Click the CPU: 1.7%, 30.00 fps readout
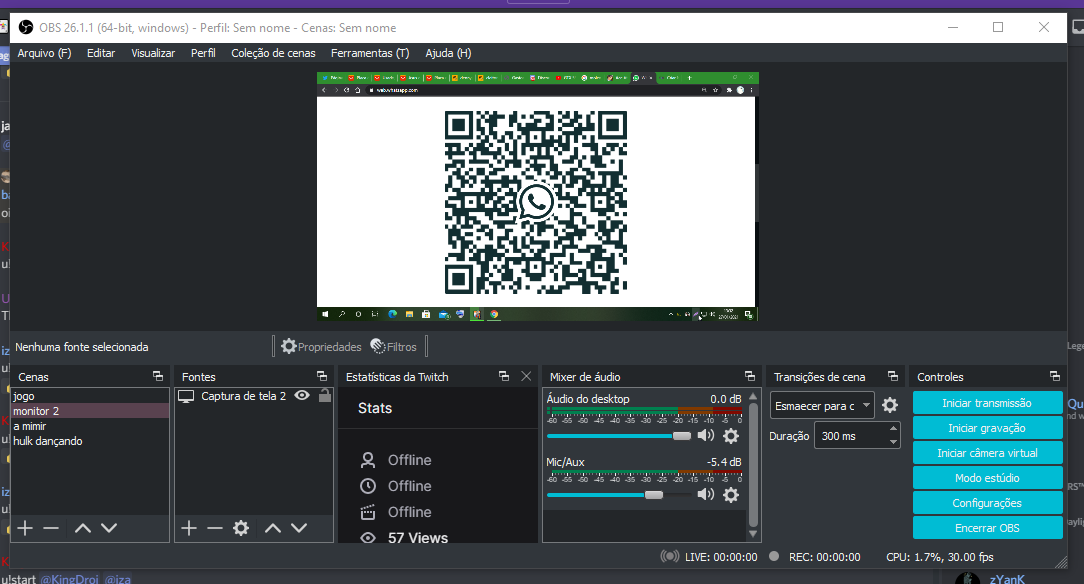Viewport: 1084px width, 584px height. pyautogui.click(x=940, y=556)
